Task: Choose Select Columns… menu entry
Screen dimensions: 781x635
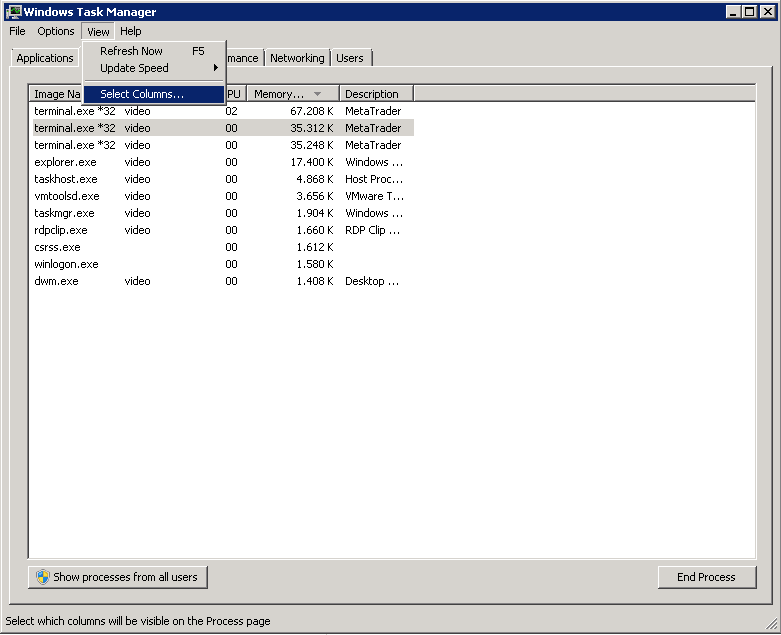Action: click(x=153, y=94)
